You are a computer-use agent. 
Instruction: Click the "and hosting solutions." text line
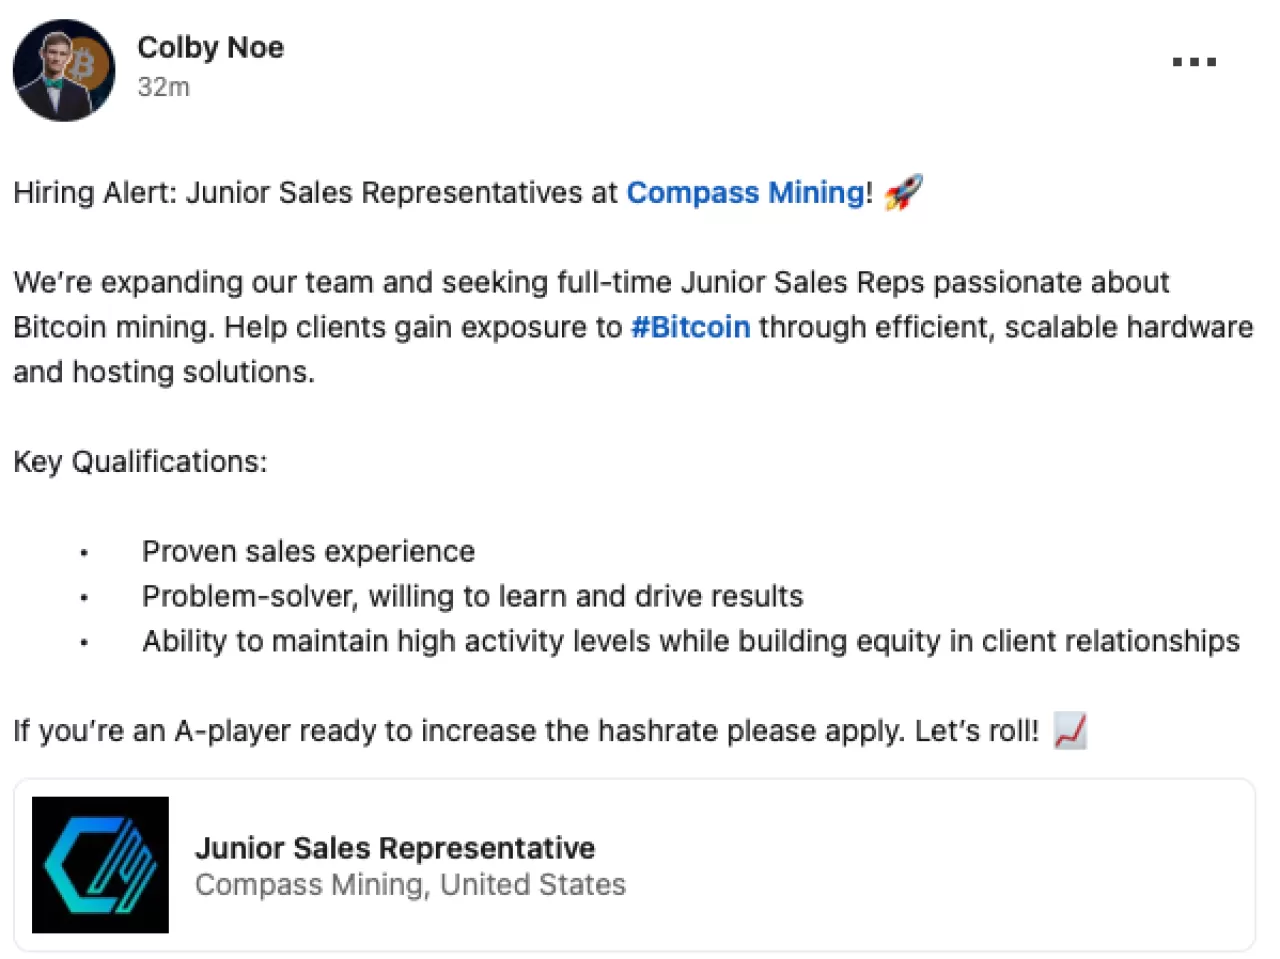[x=164, y=372]
